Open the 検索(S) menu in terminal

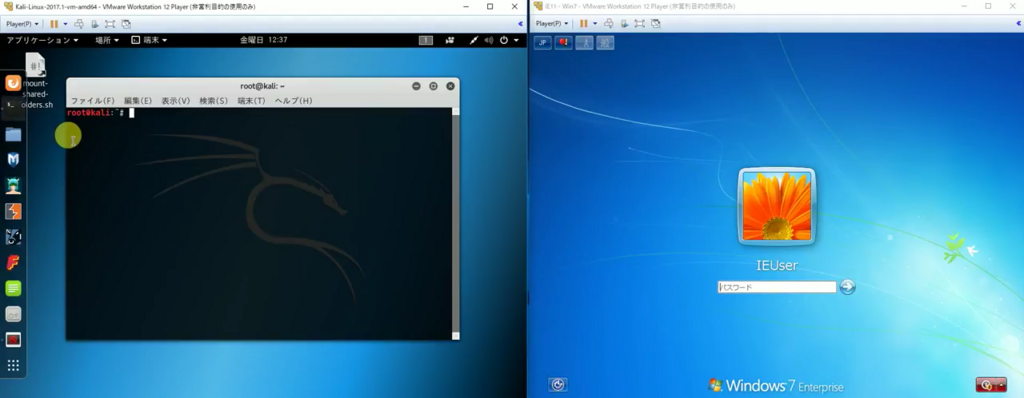(x=214, y=101)
